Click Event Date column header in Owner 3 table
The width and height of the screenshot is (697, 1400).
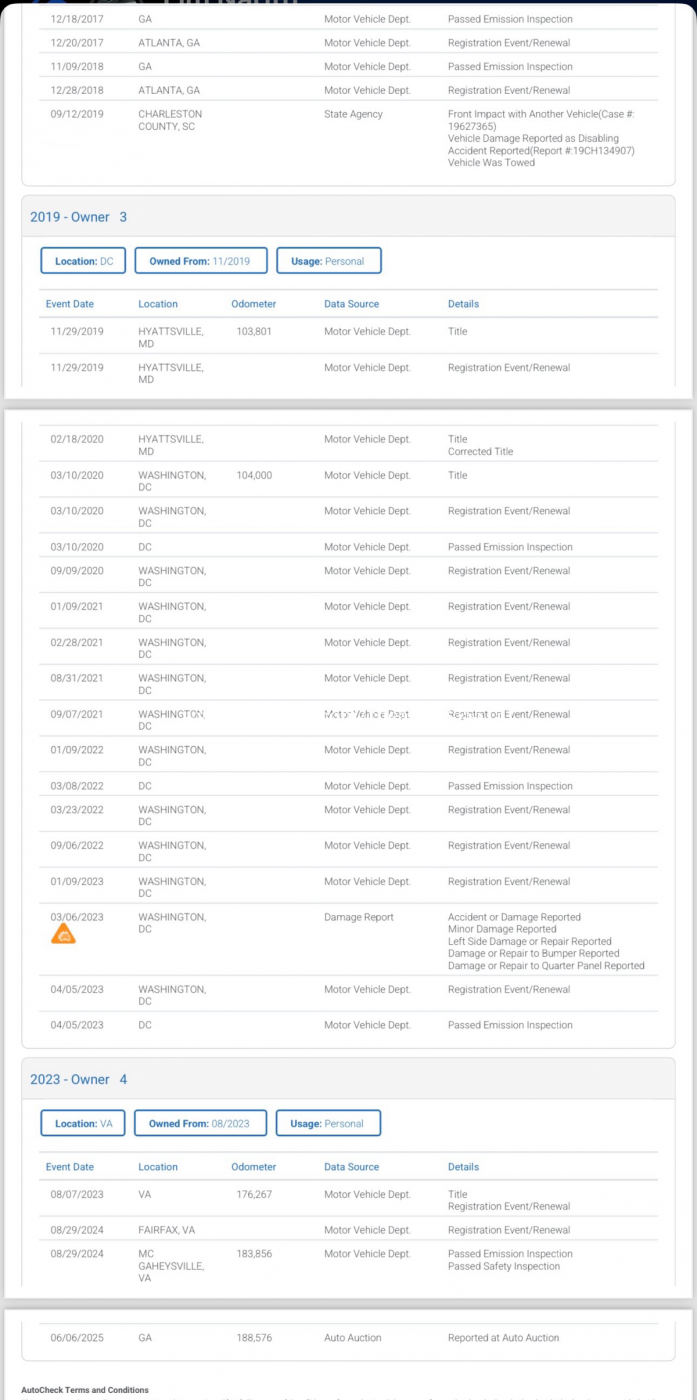point(70,304)
